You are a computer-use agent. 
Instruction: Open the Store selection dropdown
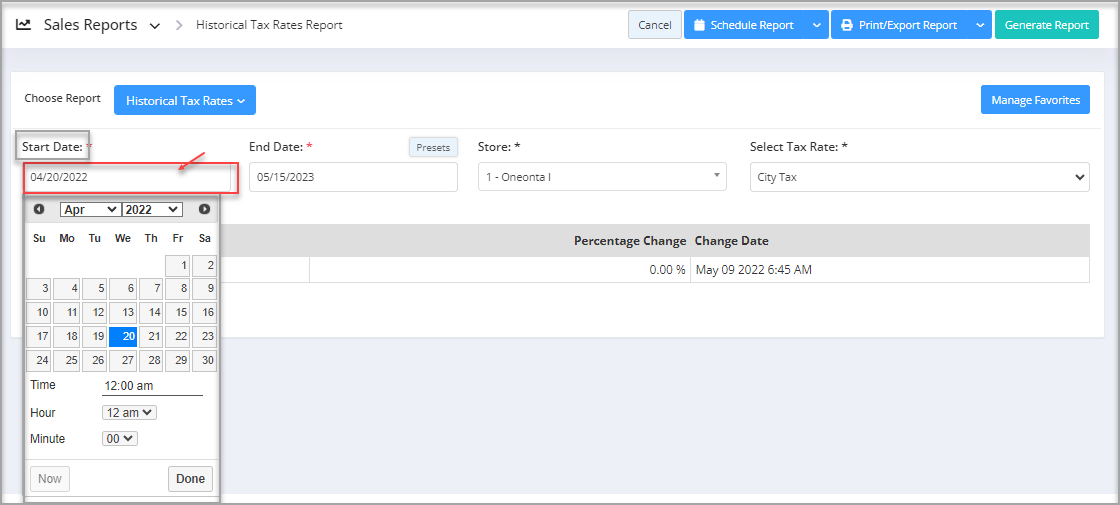(602, 177)
